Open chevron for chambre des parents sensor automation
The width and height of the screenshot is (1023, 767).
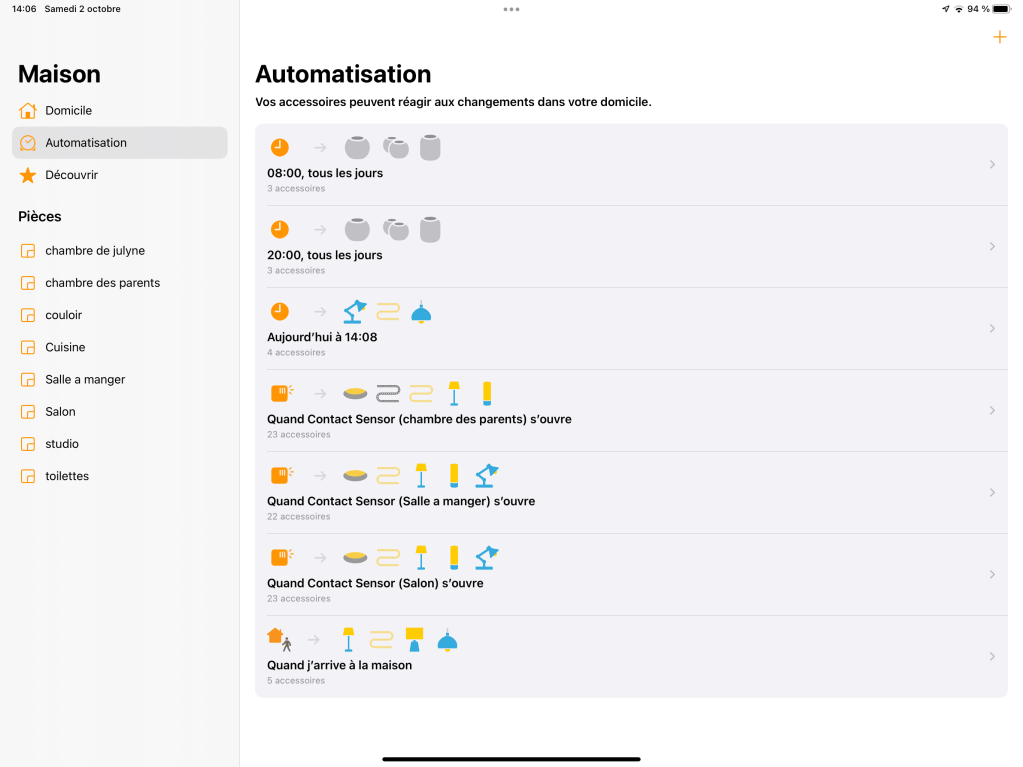(991, 410)
